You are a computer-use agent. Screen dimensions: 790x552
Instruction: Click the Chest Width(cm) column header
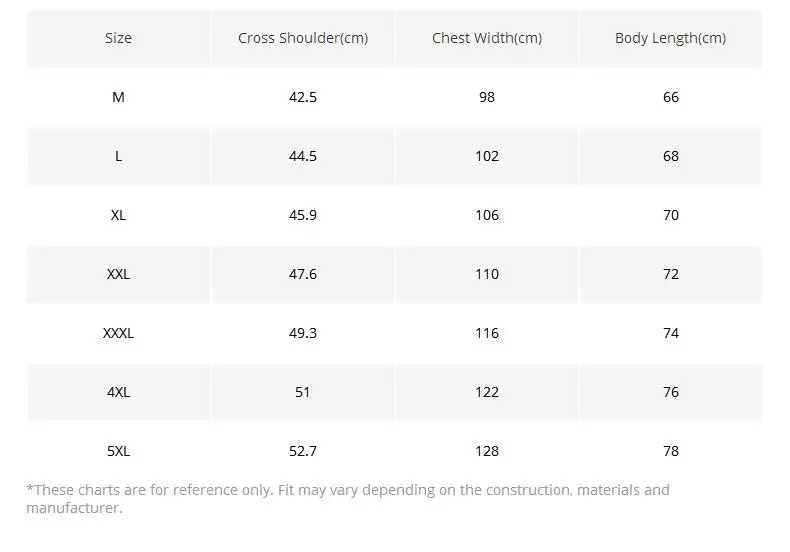pyautogui.click(x=487, y=38)
